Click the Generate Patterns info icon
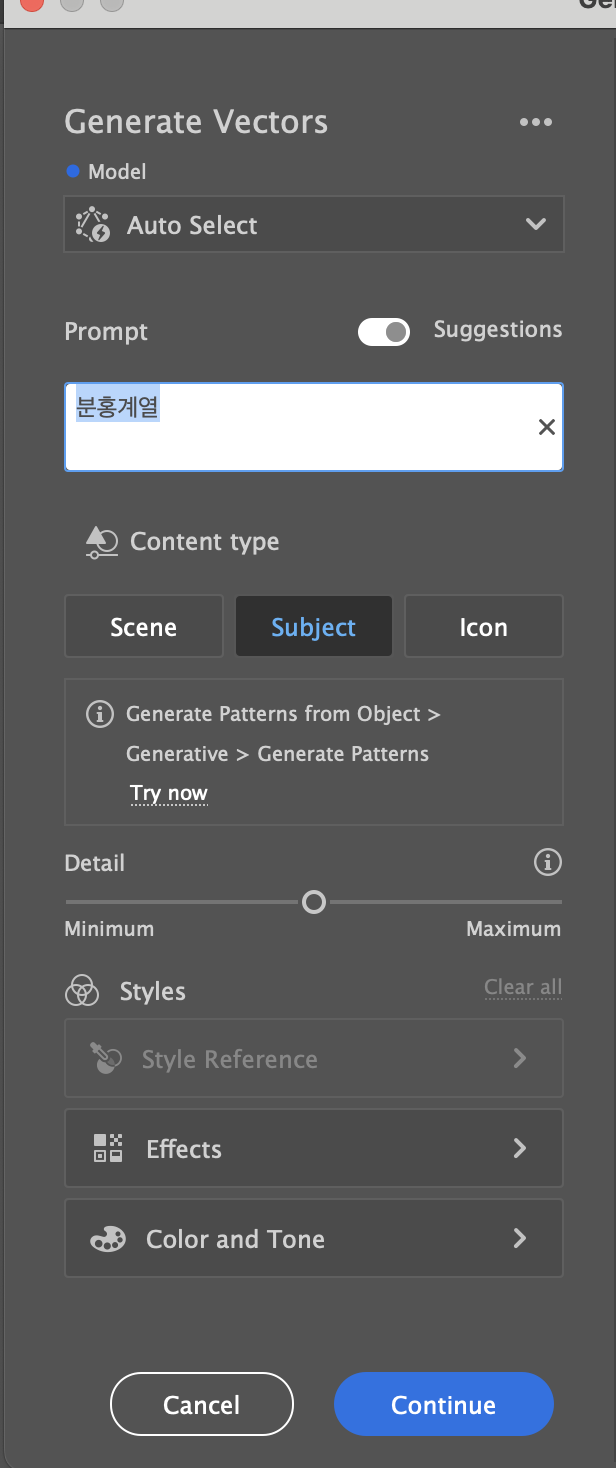This screenshot has height=1468, width=616. [99, 714]
